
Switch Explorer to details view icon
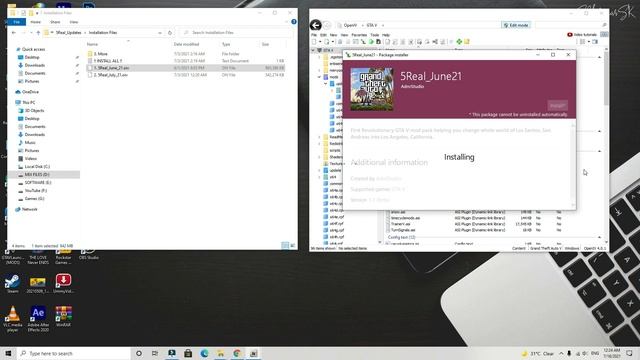tap(285, 245)
